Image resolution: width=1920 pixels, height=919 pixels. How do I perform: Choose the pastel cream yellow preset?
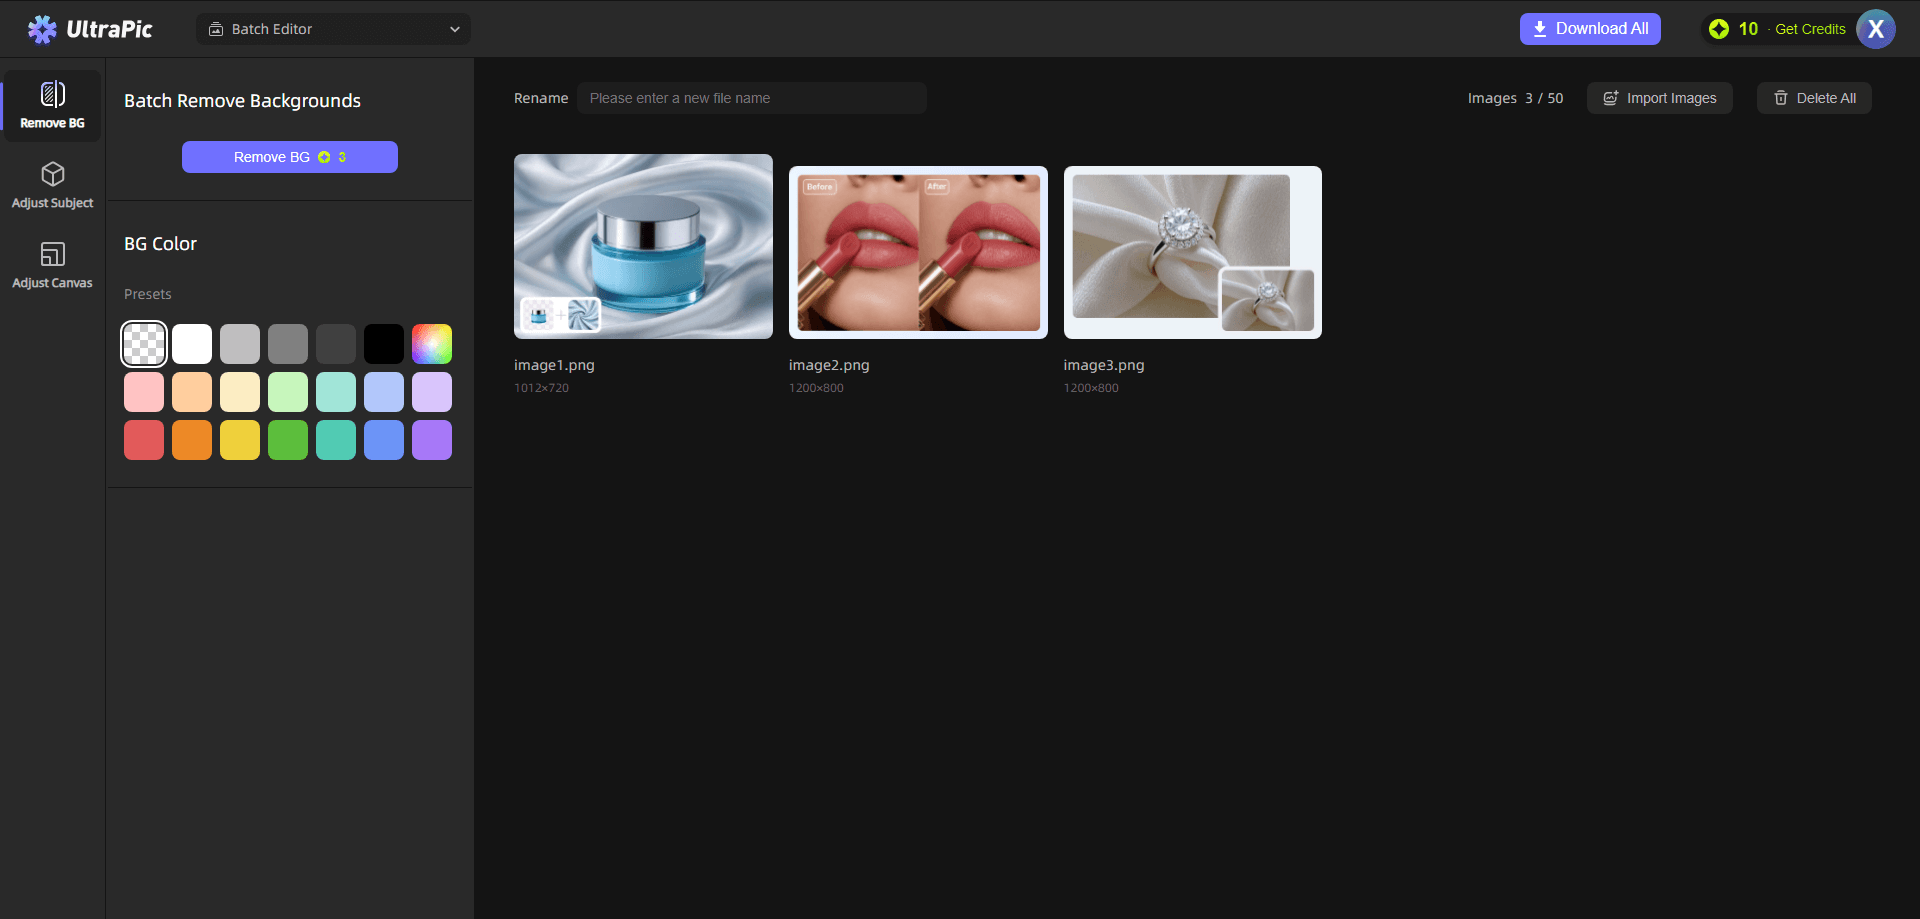[240, 392]
